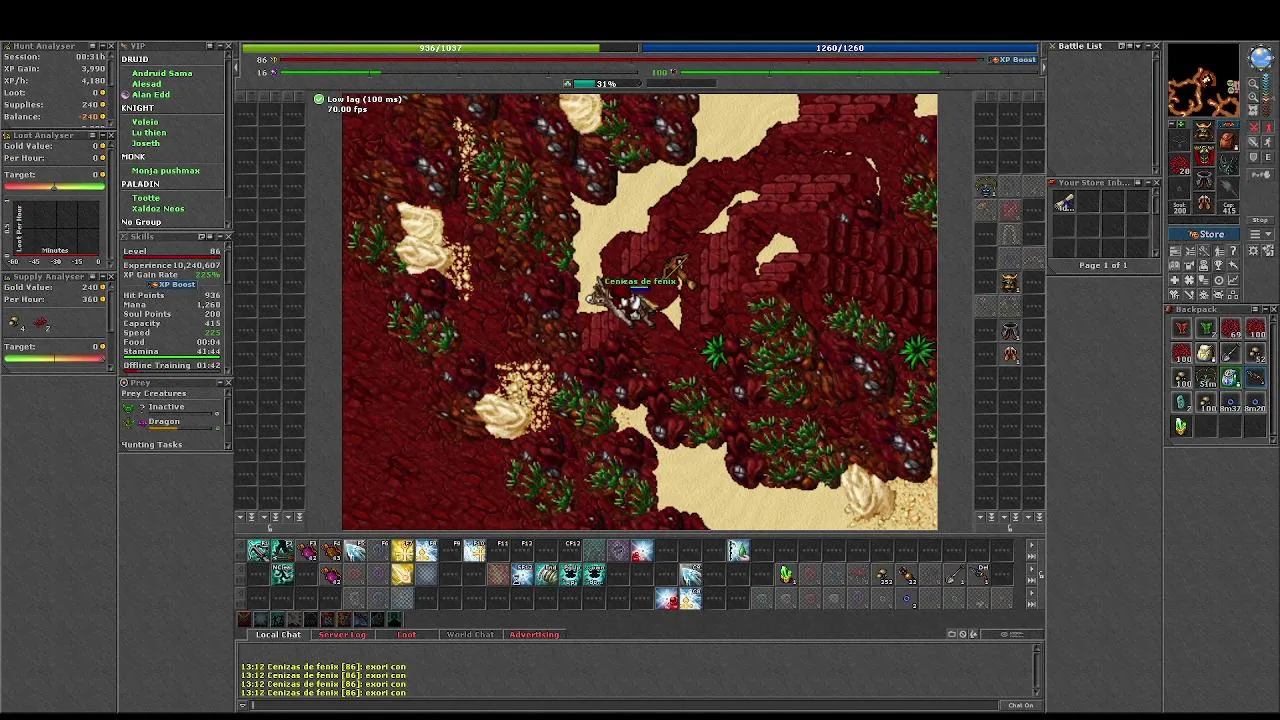Image resolution: width=1280 pixels, height=720 pixels.
Task: Click the Stop button under the minimap
Action: coord(1260,220)
